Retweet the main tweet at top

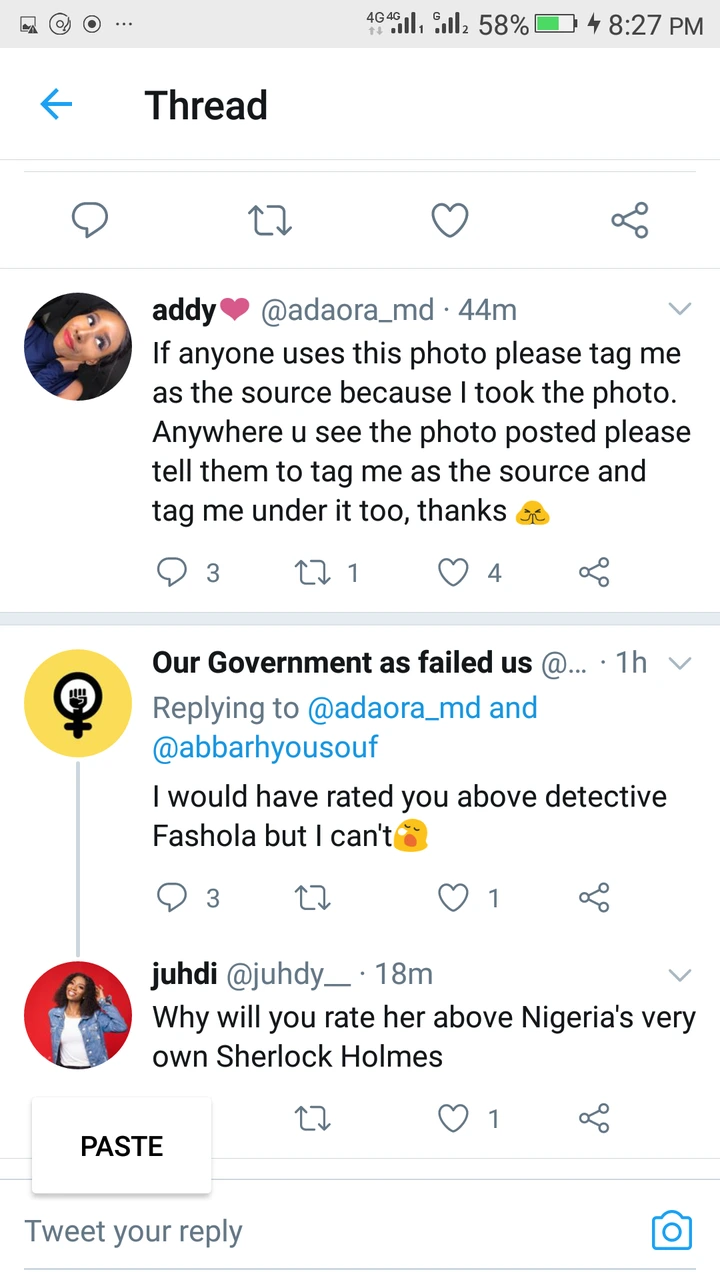(269, 220)
